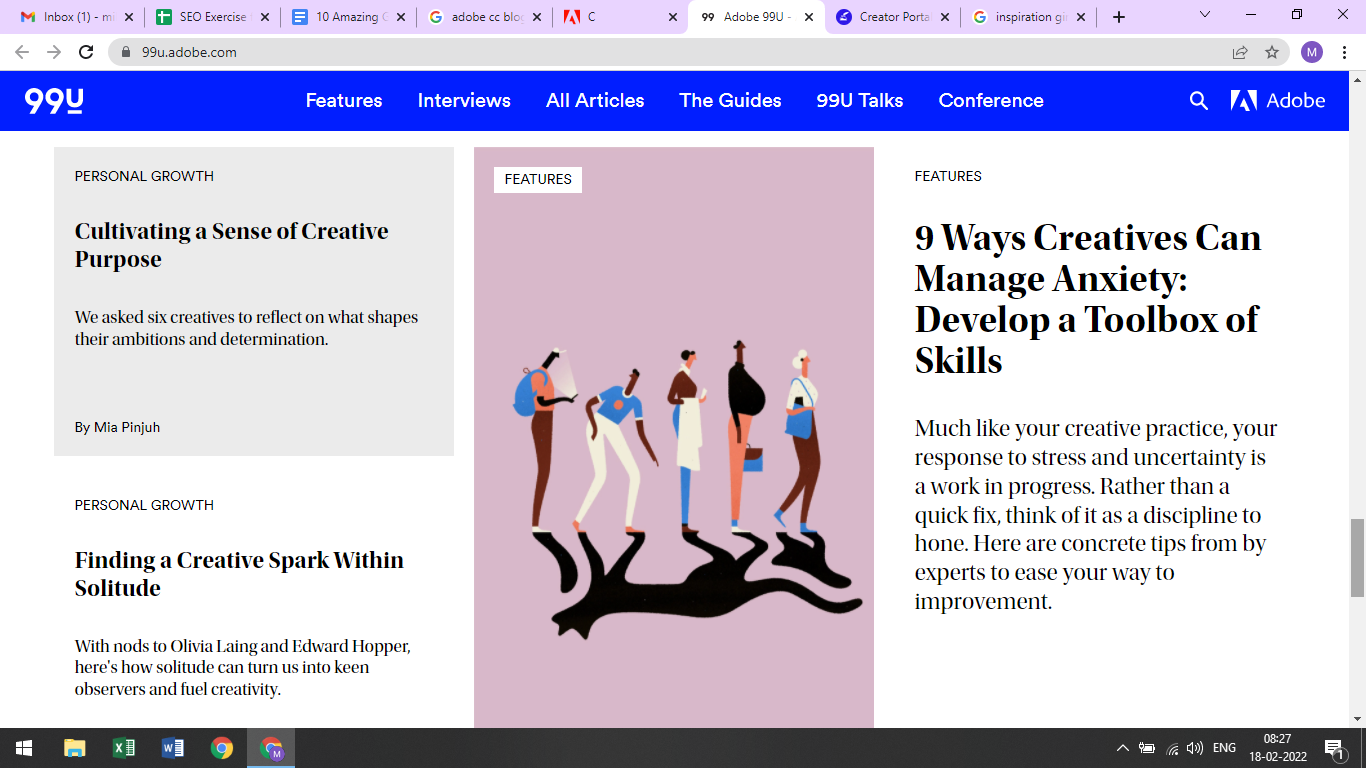Toggle the network icon in system tray
This screenshot has width=1366, height=768.
(x=1170, y=747)
